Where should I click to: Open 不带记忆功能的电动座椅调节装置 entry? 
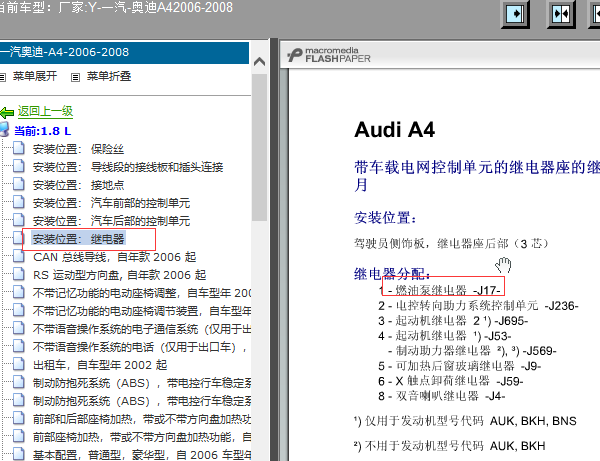tap(142, 311)
